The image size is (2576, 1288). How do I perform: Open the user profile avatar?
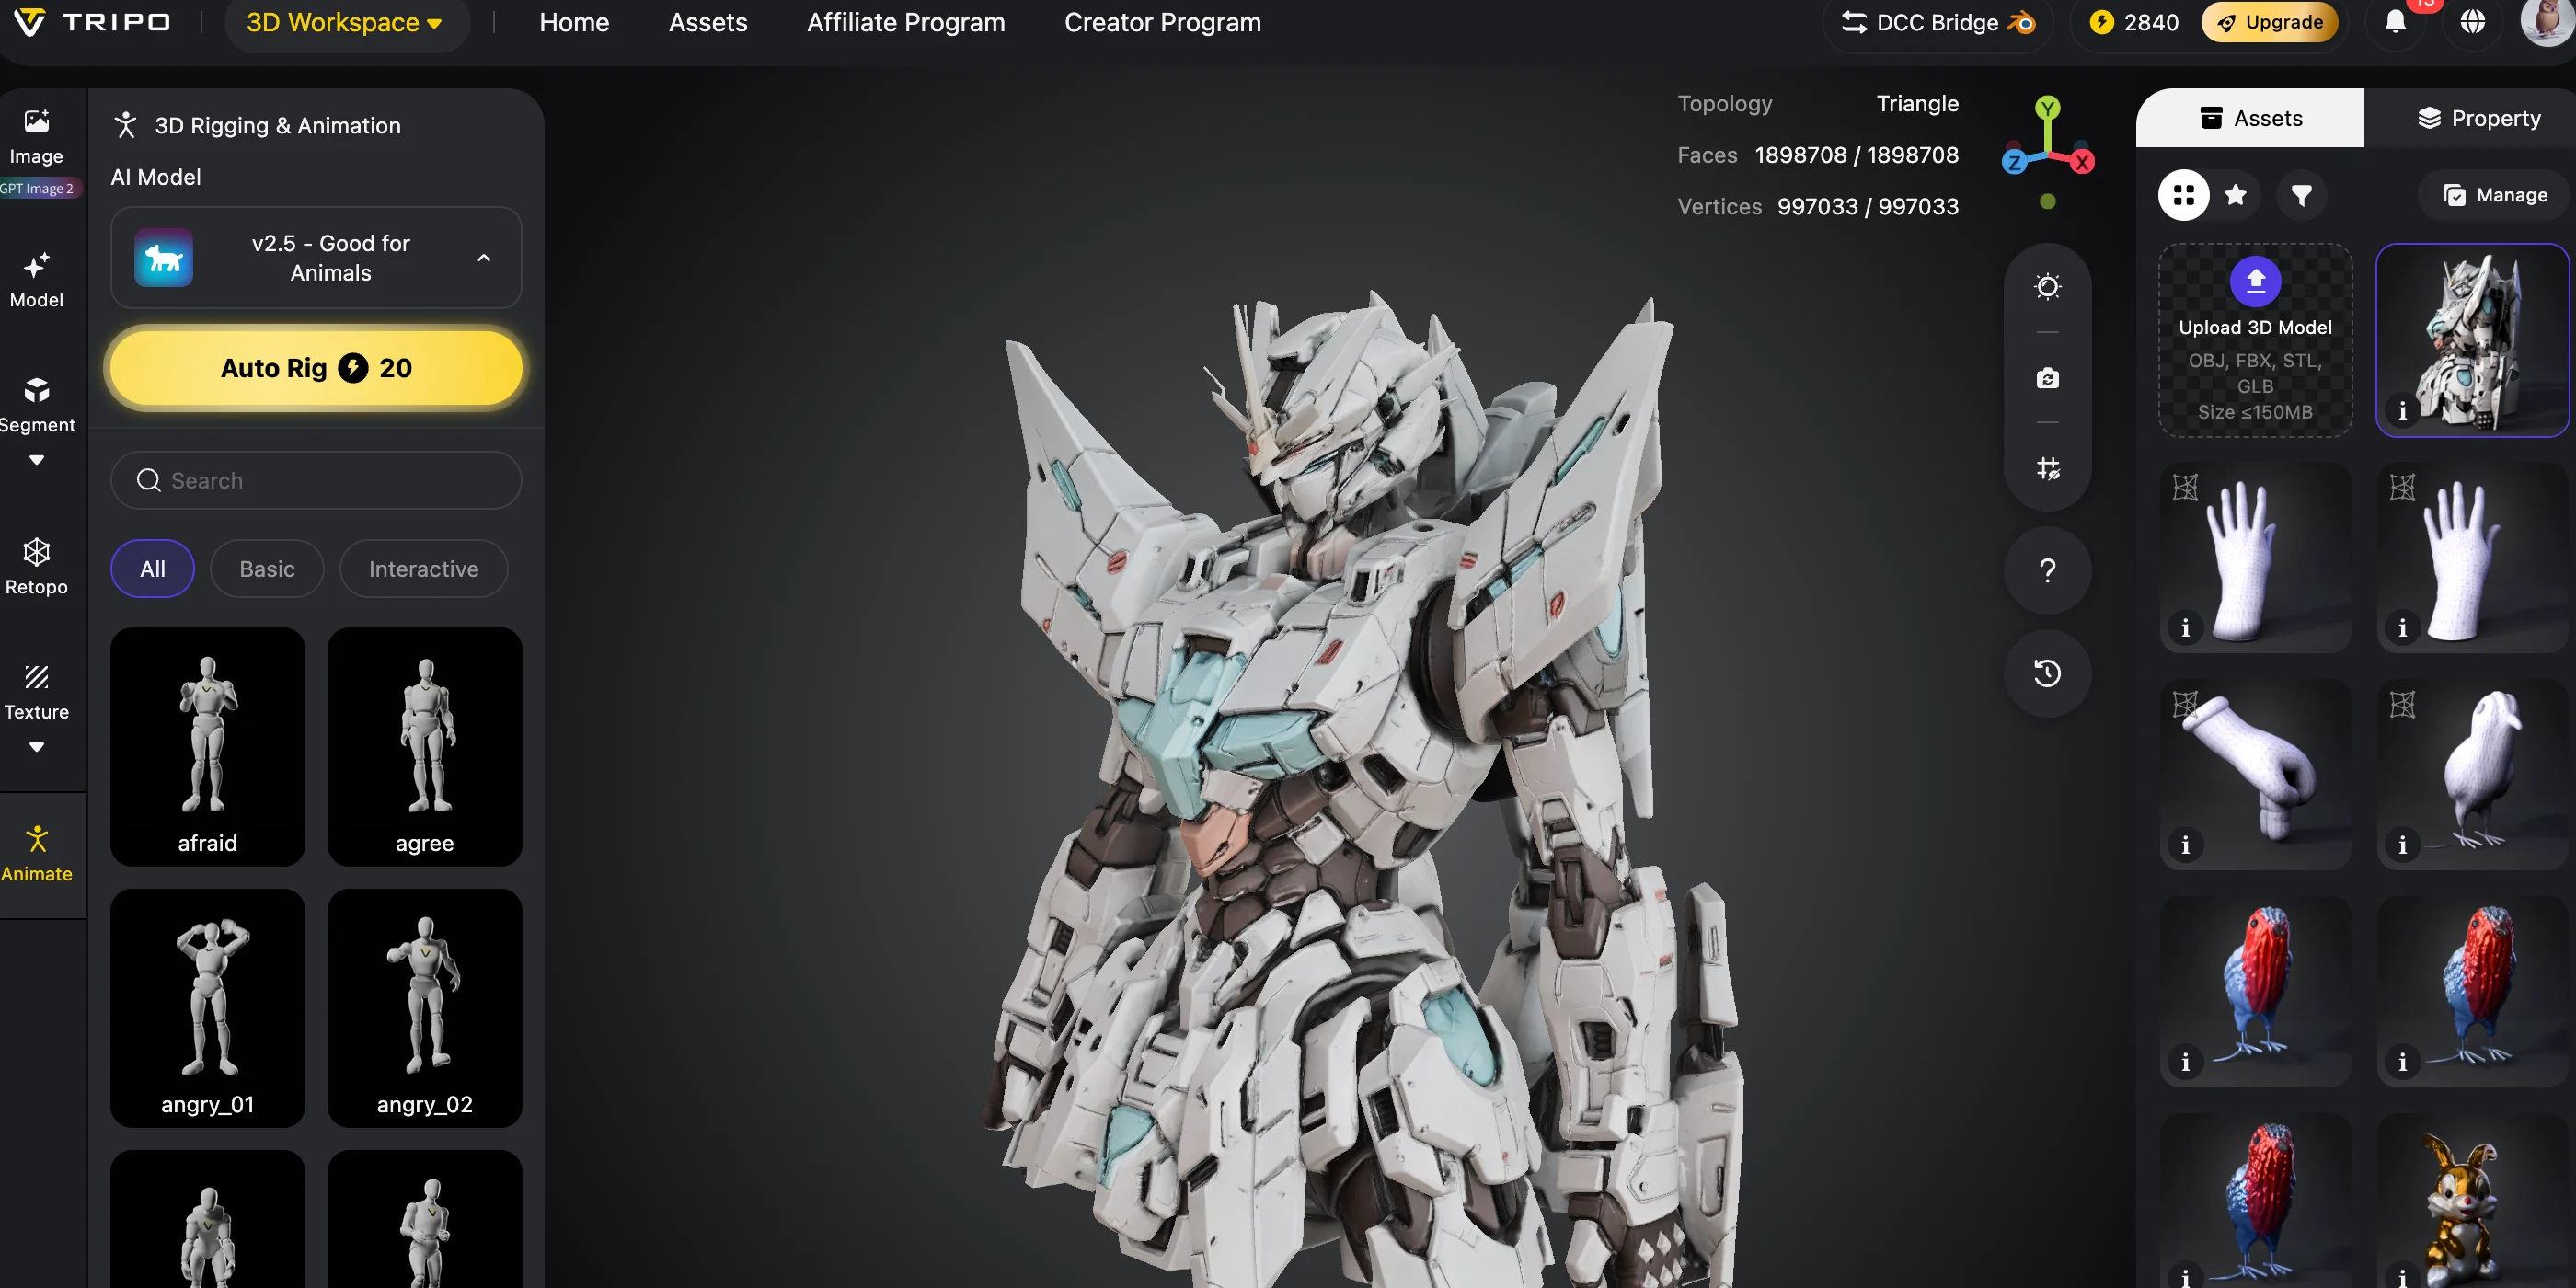[x=2548, y=22]
